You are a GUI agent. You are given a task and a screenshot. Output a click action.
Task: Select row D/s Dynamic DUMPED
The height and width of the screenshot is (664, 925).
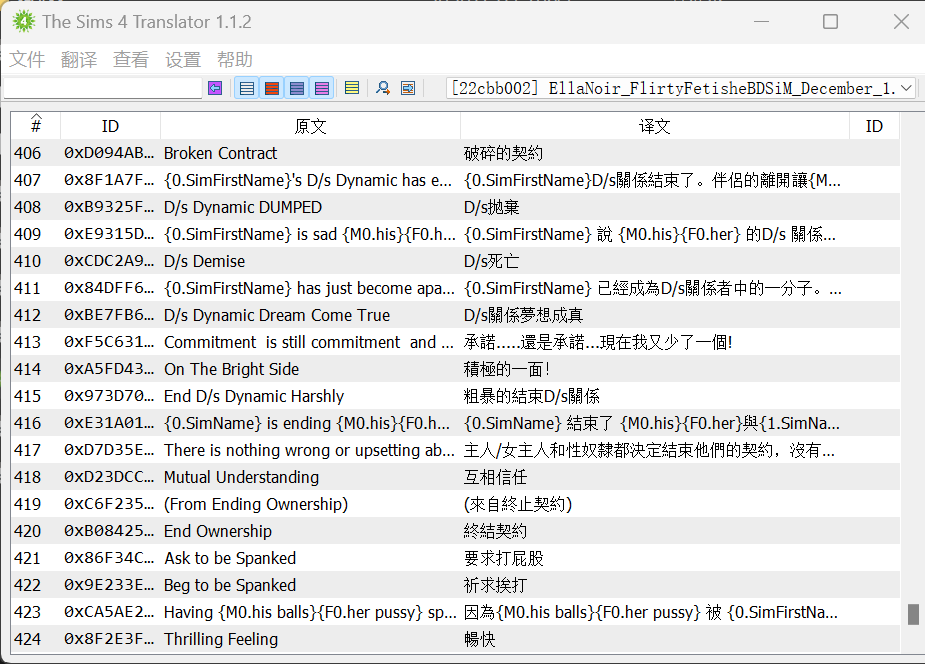point(455,208)
